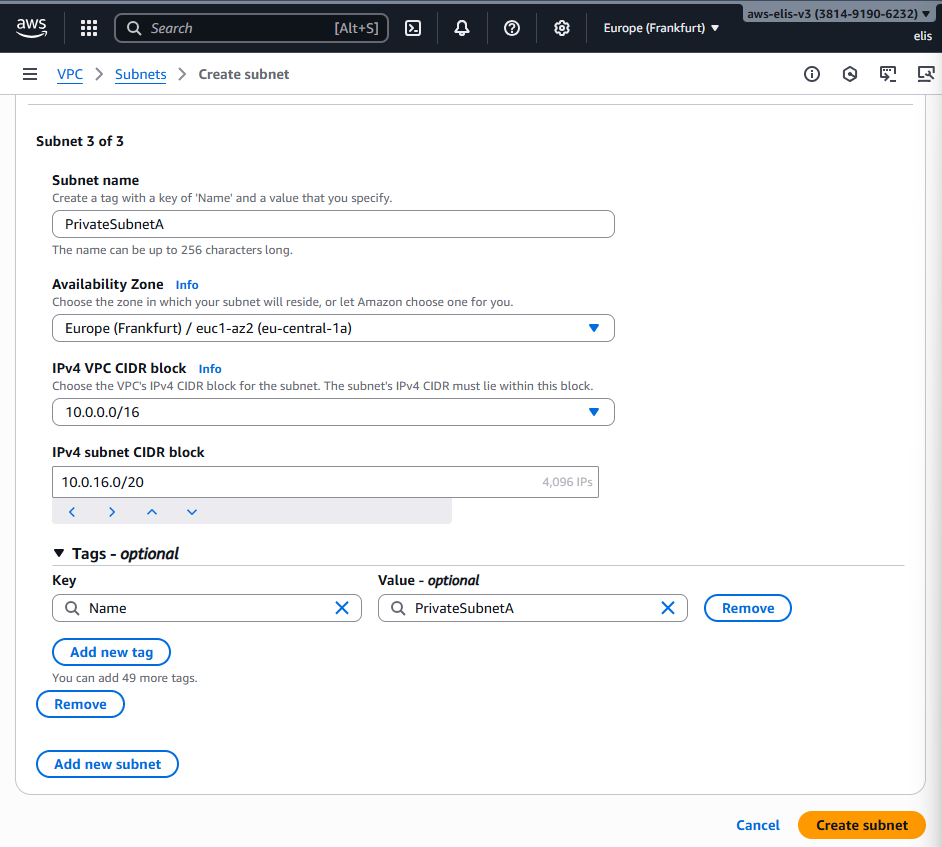Click the CIDR up chevron
This screenshot has height=847, width=942.
pyautogui.click(x=152, y=512)
